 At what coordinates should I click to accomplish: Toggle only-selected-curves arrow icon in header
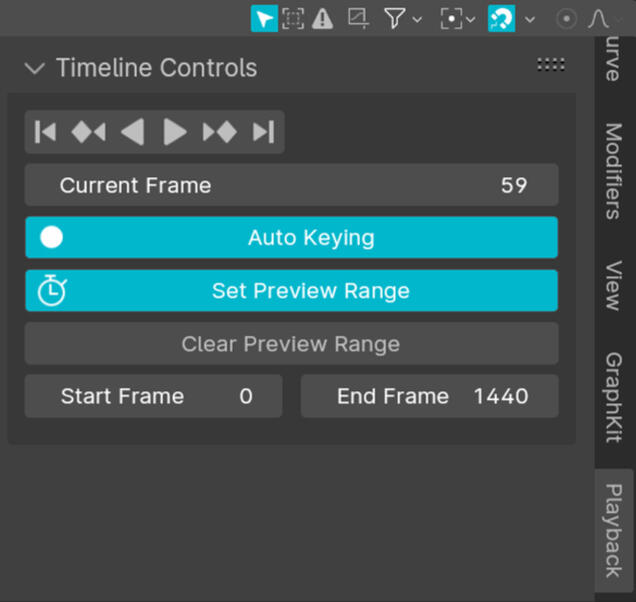point(264,18)
